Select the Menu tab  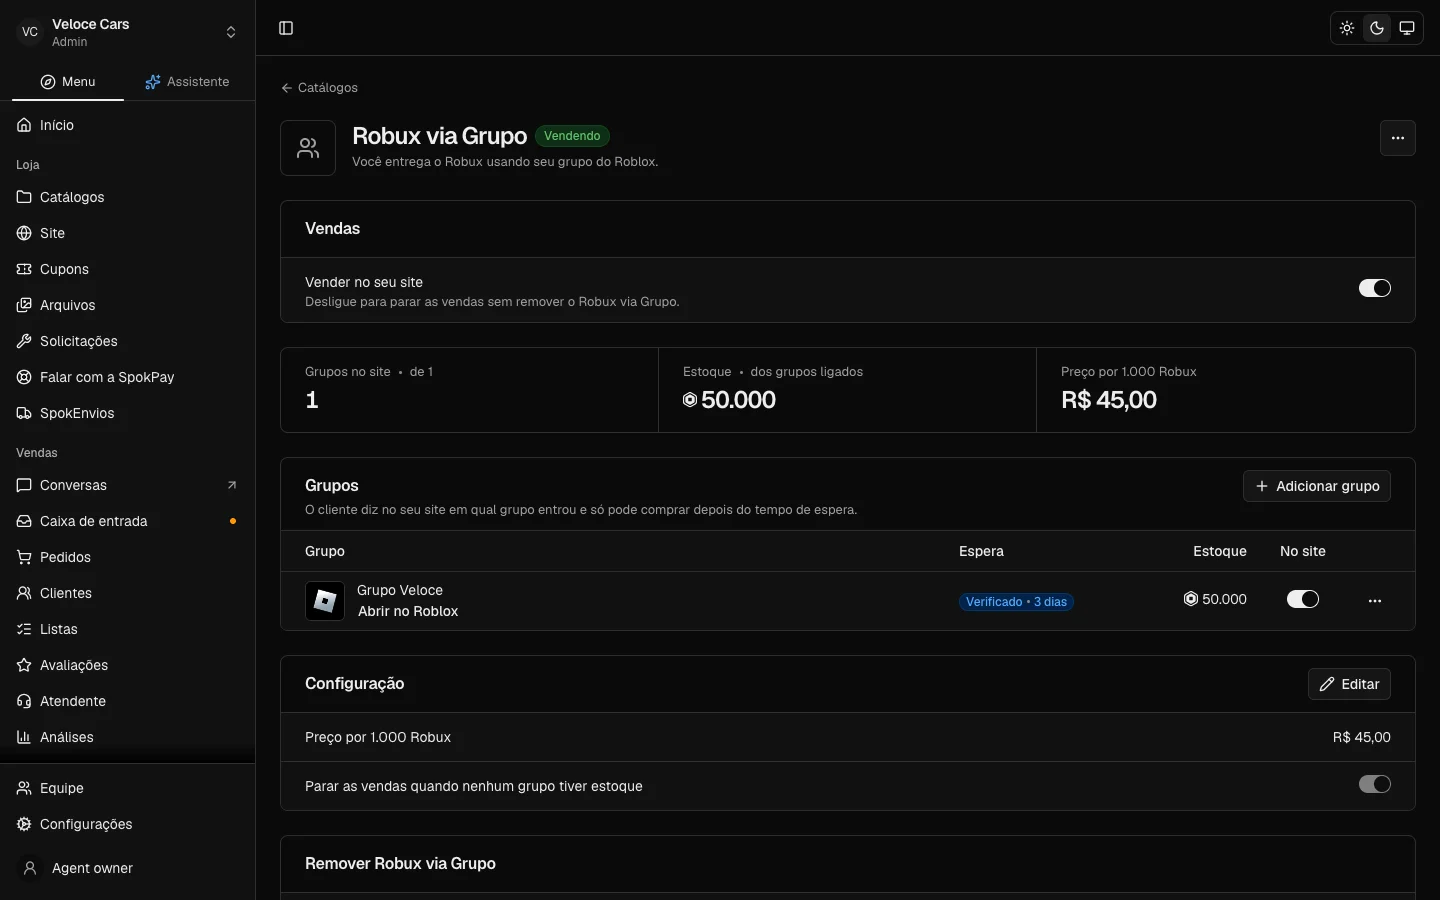point(68,82)
